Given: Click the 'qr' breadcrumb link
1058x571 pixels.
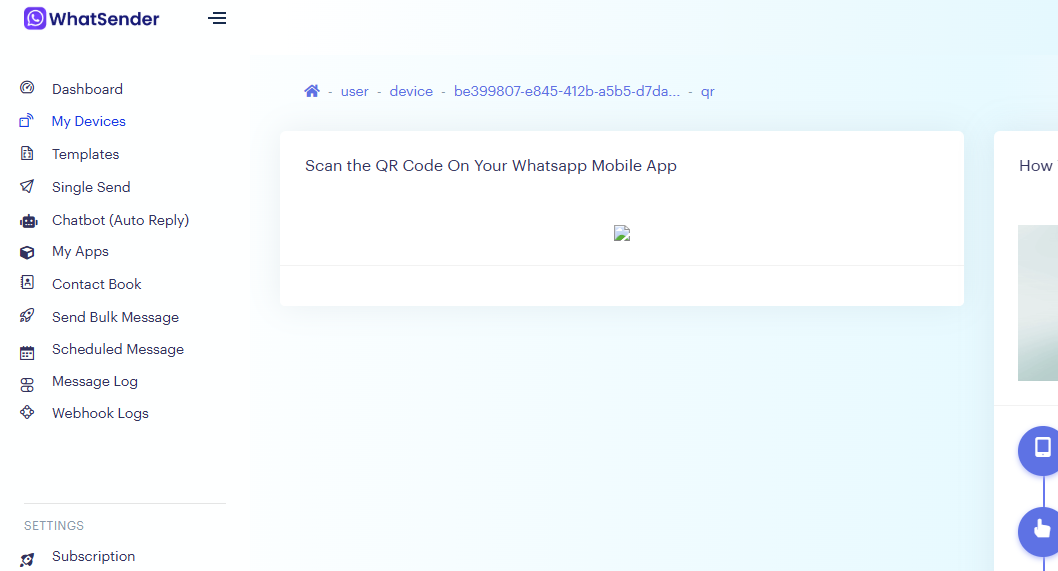Looking at the screenshot, I should 707,92.
